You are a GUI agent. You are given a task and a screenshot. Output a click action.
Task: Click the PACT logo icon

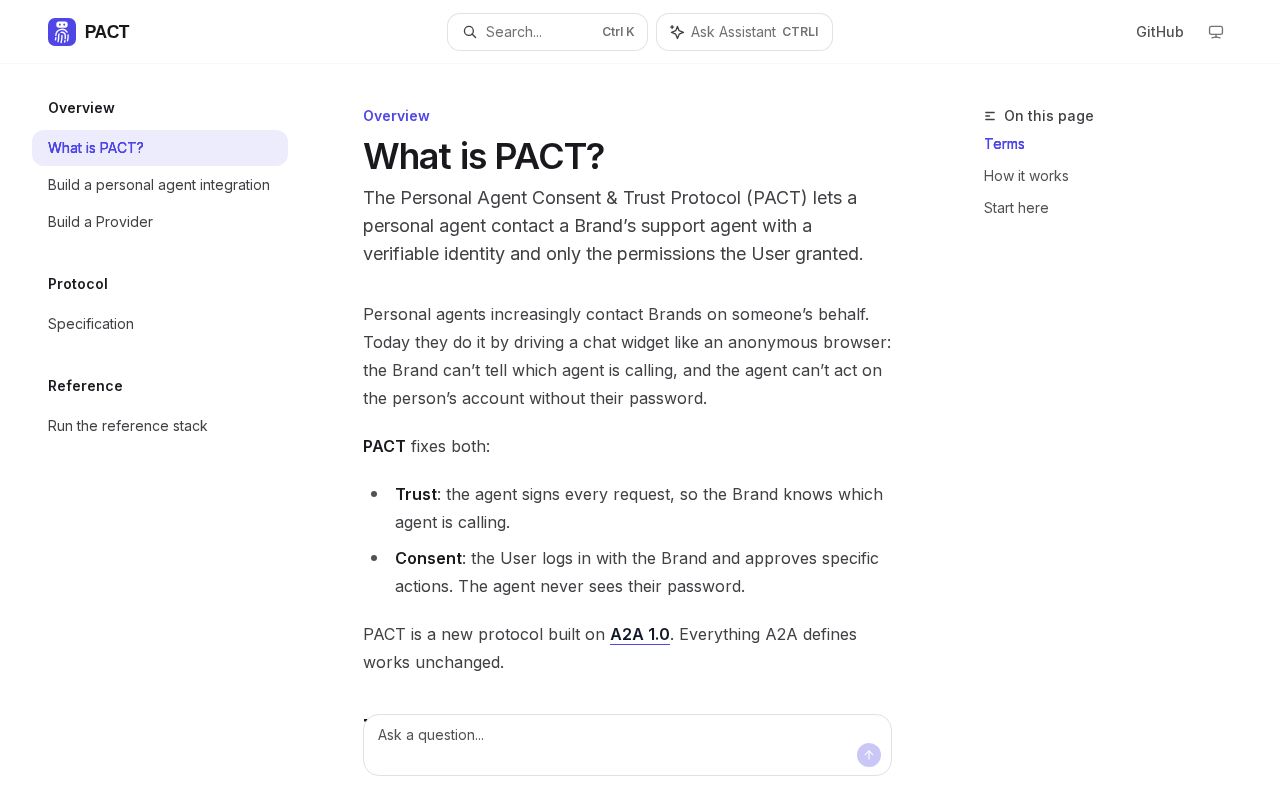(62, 32)
